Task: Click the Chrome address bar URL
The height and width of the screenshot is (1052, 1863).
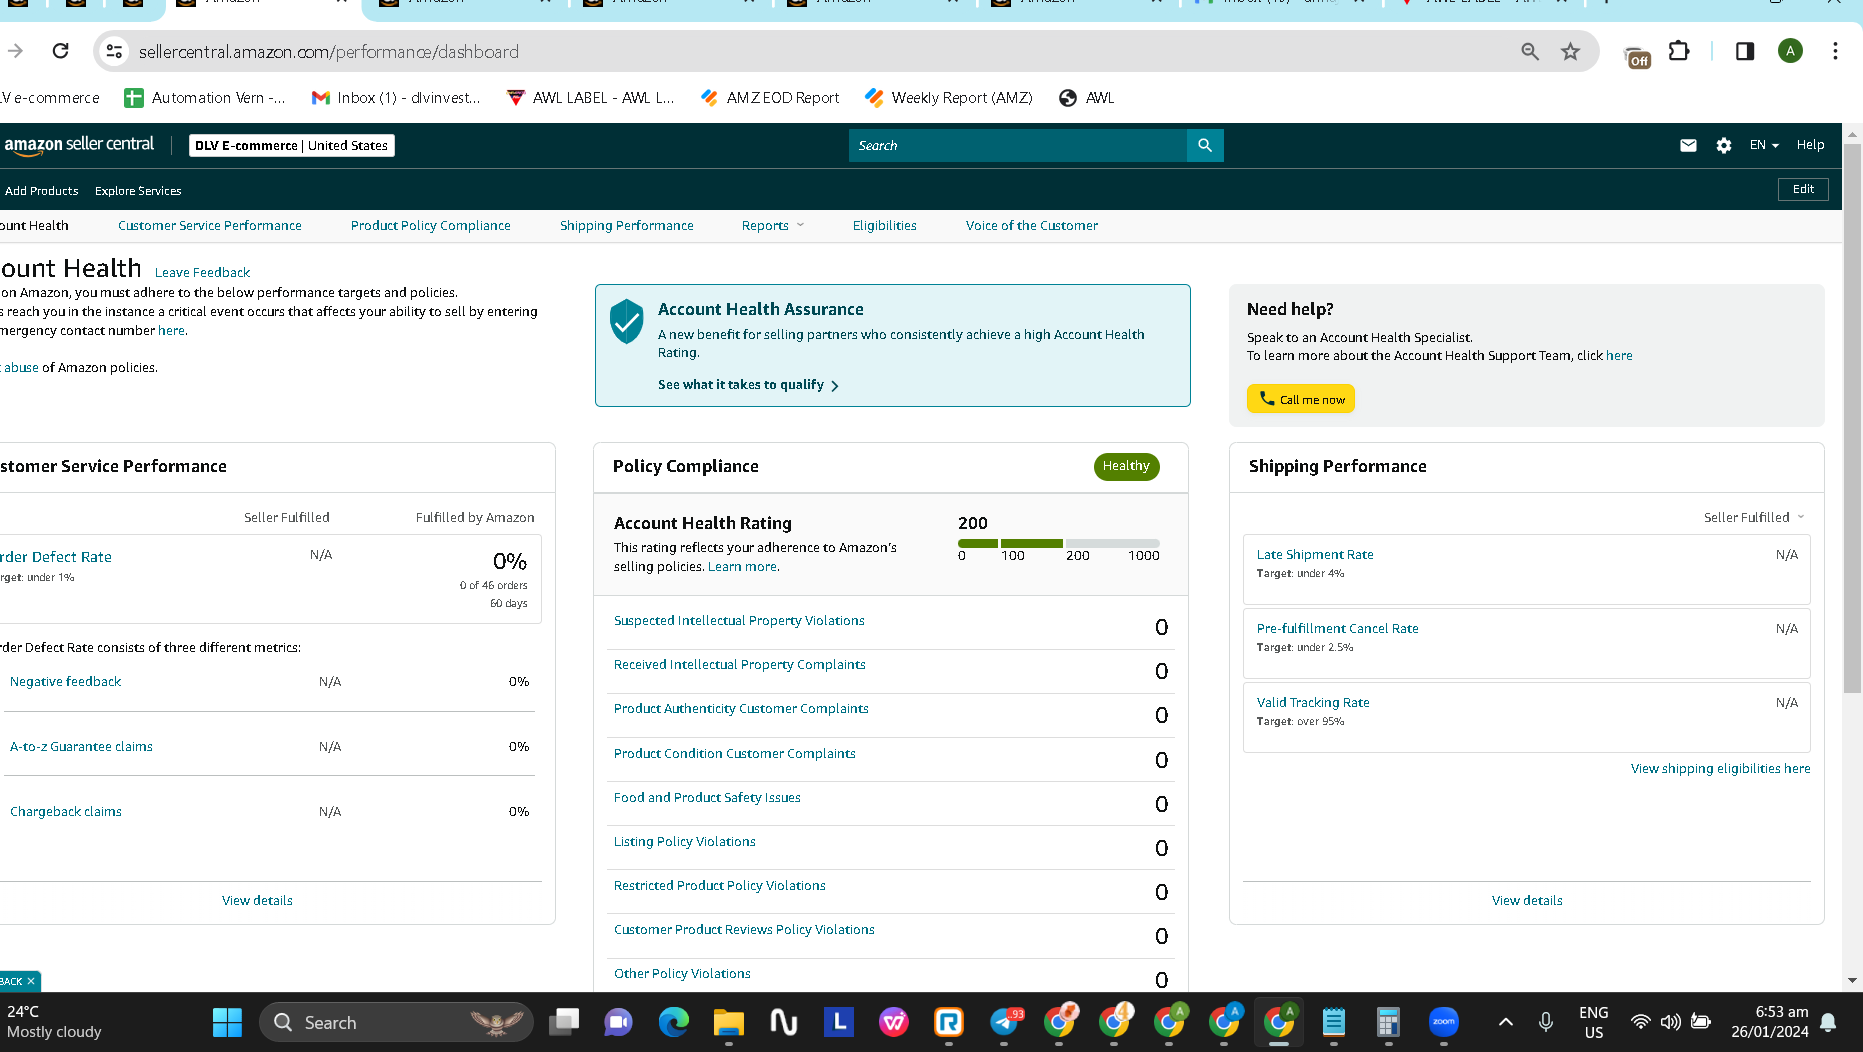Action: (x=329, y=51)
